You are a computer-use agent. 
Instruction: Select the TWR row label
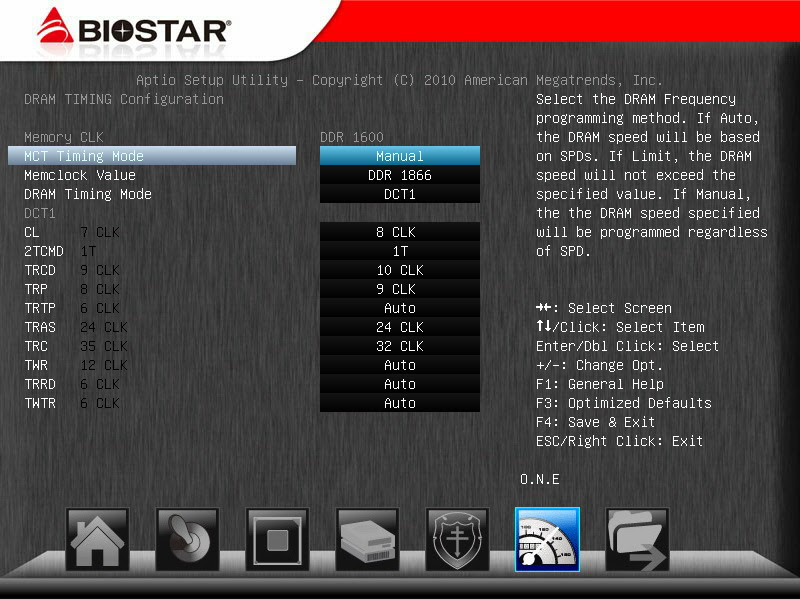click(x=36, y=365)
